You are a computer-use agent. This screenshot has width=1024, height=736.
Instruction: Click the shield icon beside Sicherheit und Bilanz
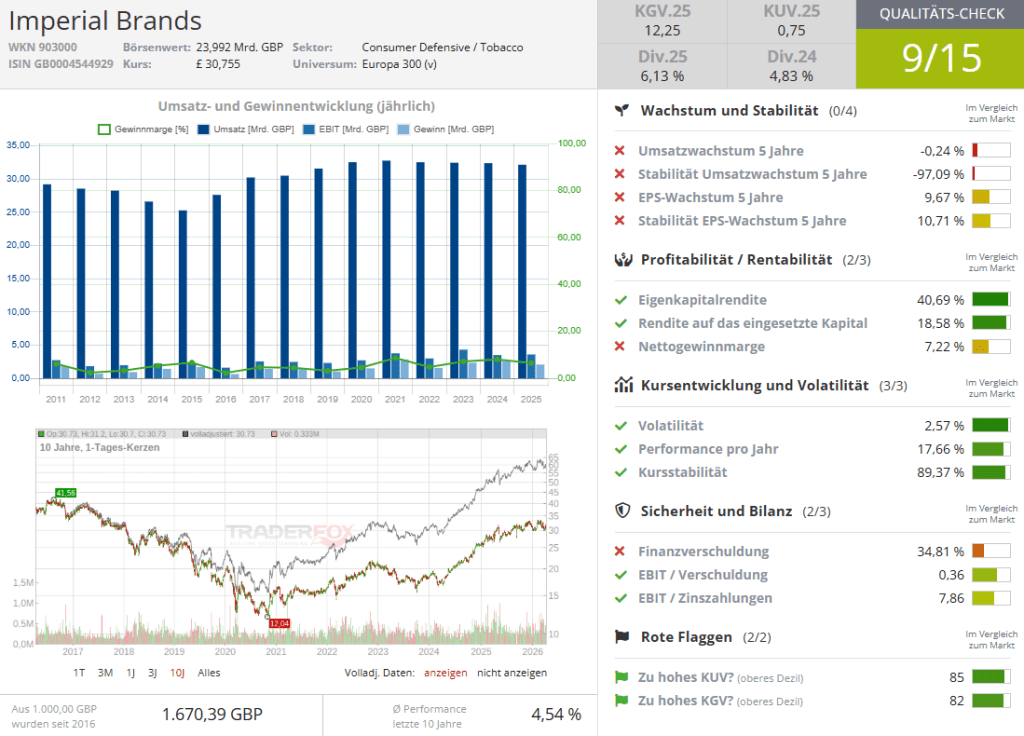point(622,511)
